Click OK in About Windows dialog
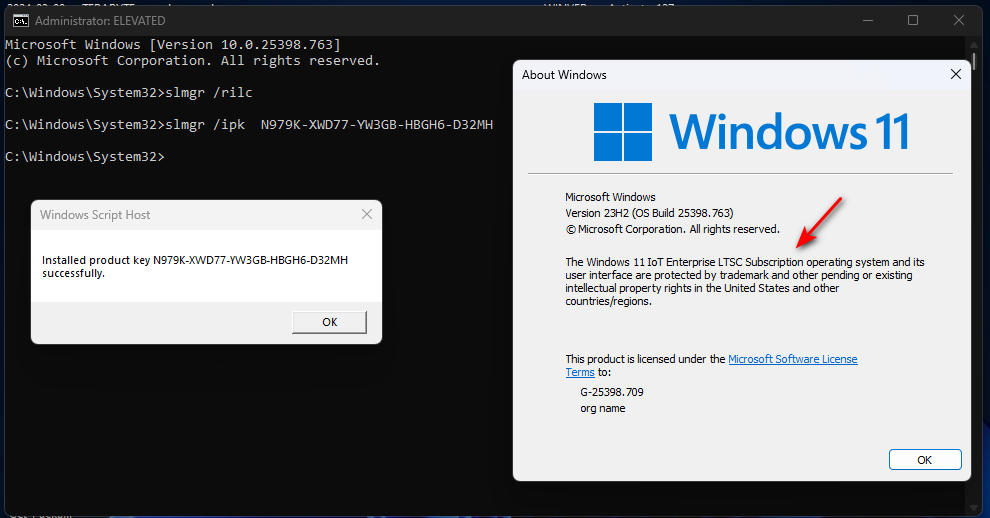This screenshot has height=518, width=990. click(x=925, y=460)
